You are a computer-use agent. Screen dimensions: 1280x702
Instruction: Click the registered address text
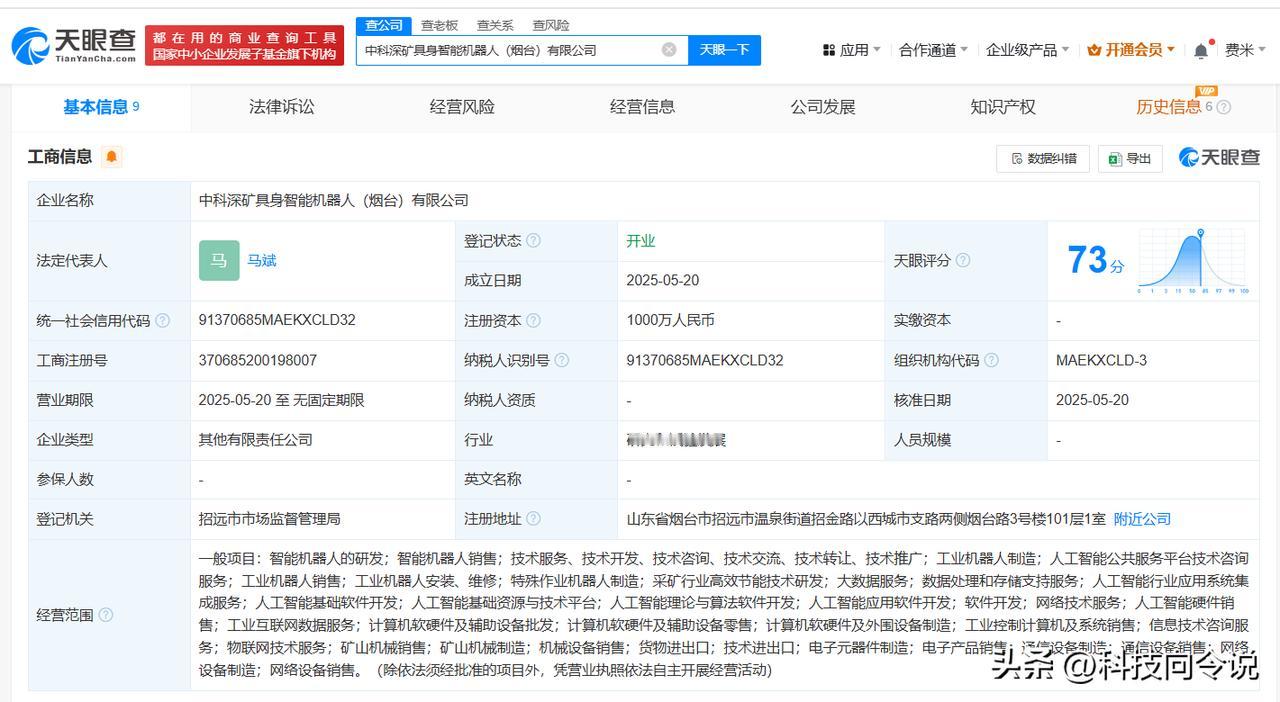click(866, 519)
